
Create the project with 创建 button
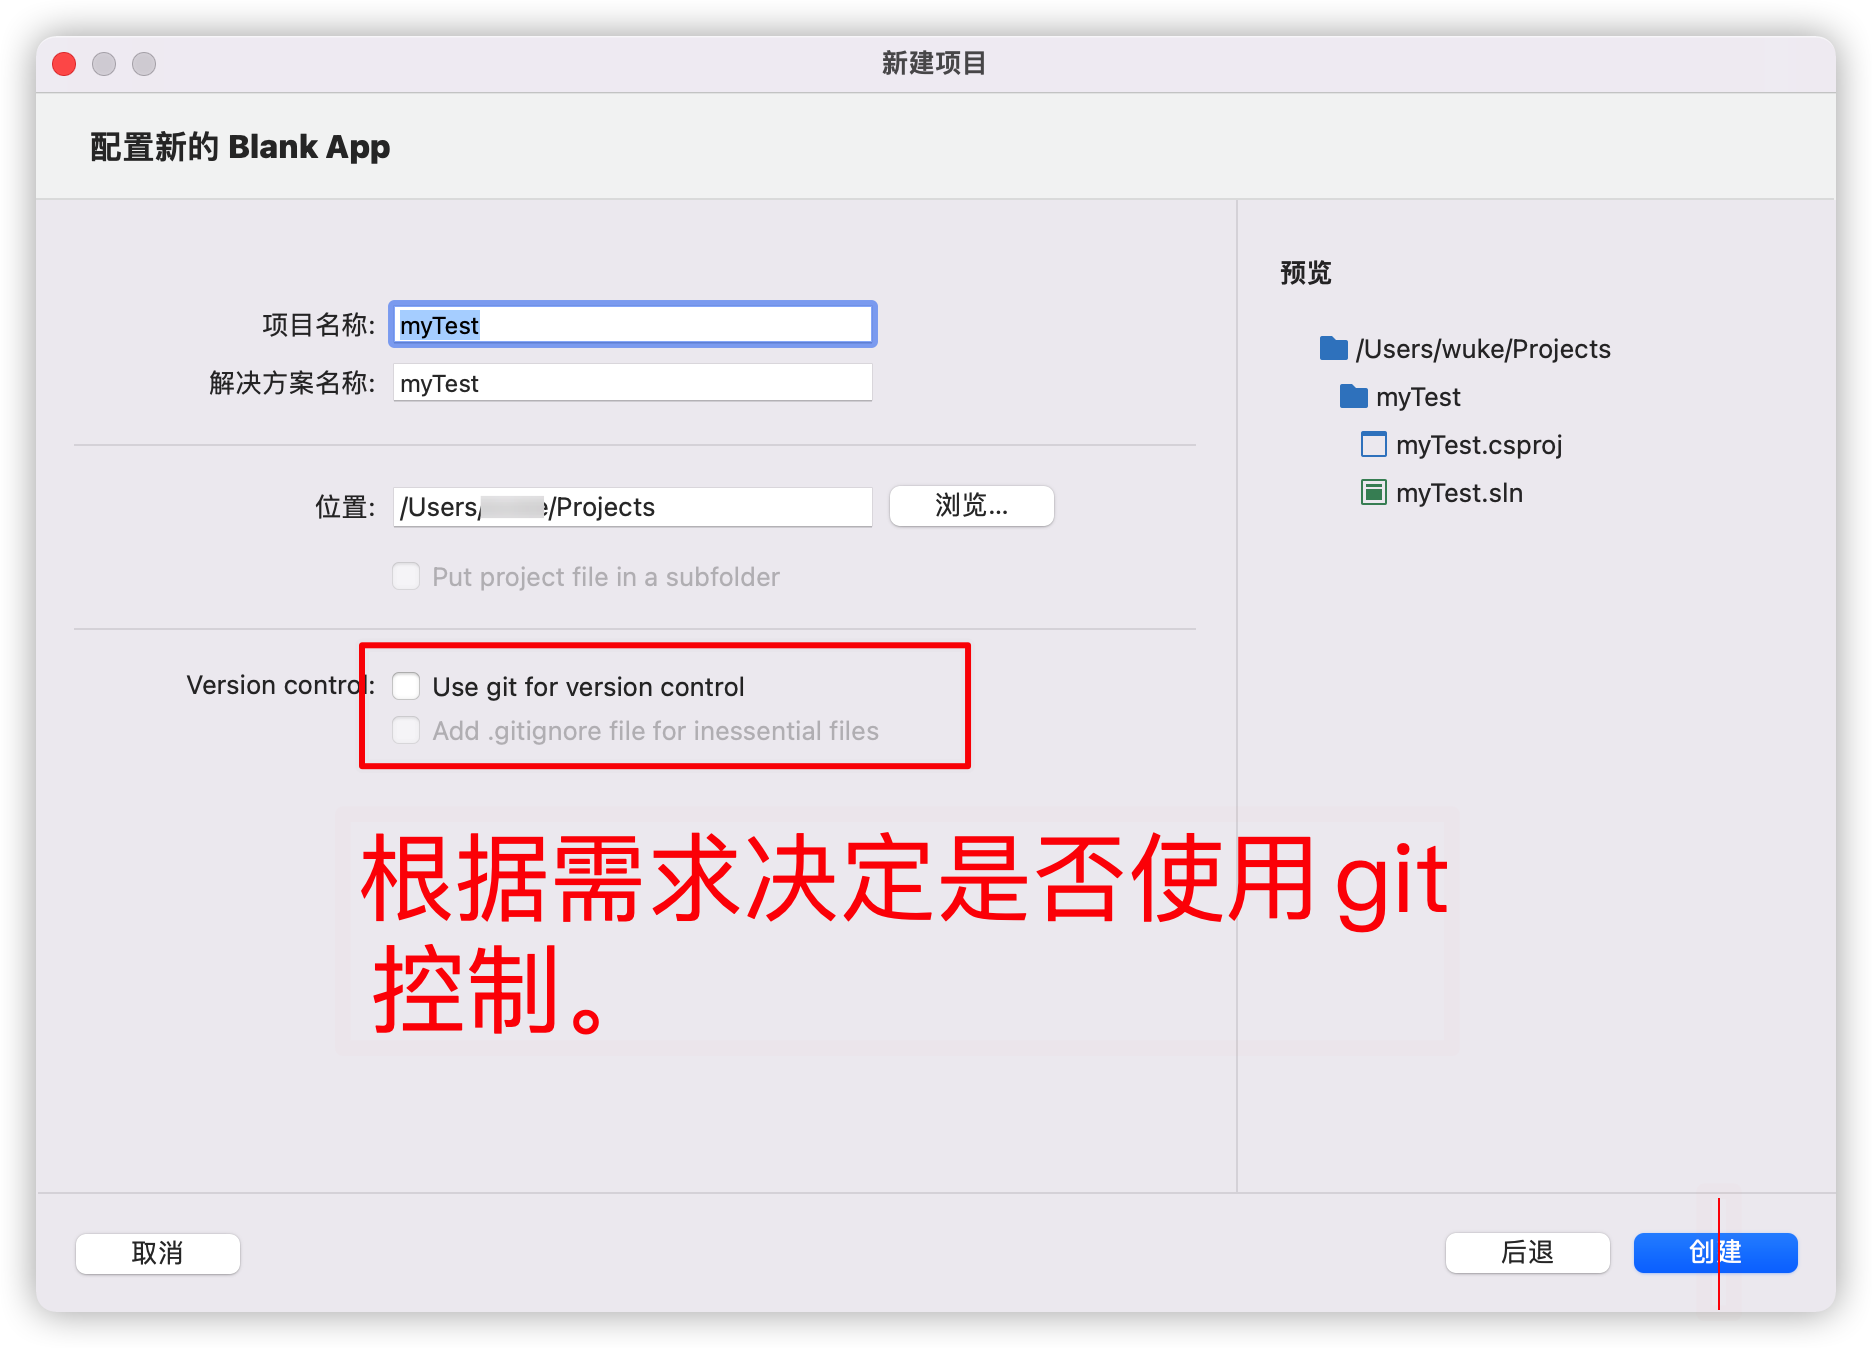point(1715,1252)
